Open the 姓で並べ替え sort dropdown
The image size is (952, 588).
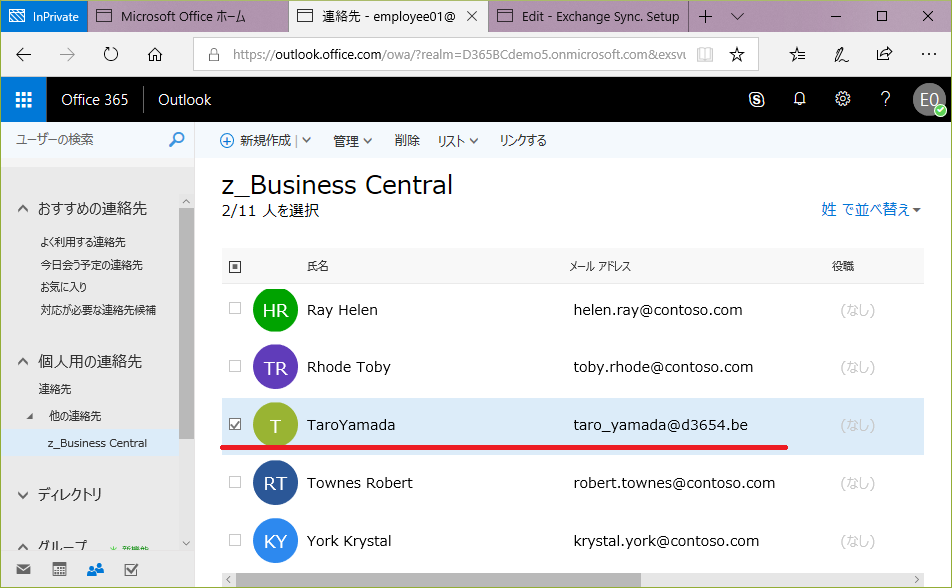pyautogui.click(x=871, y=210)
